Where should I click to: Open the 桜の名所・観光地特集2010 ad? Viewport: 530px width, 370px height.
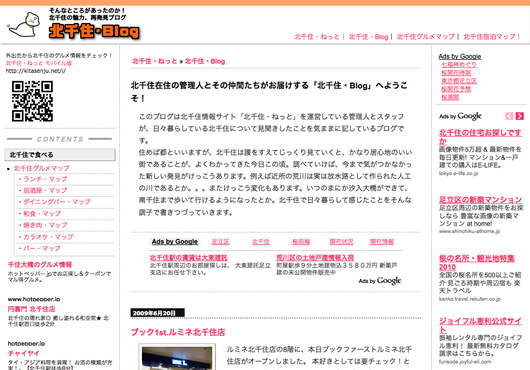pos(477,263)
